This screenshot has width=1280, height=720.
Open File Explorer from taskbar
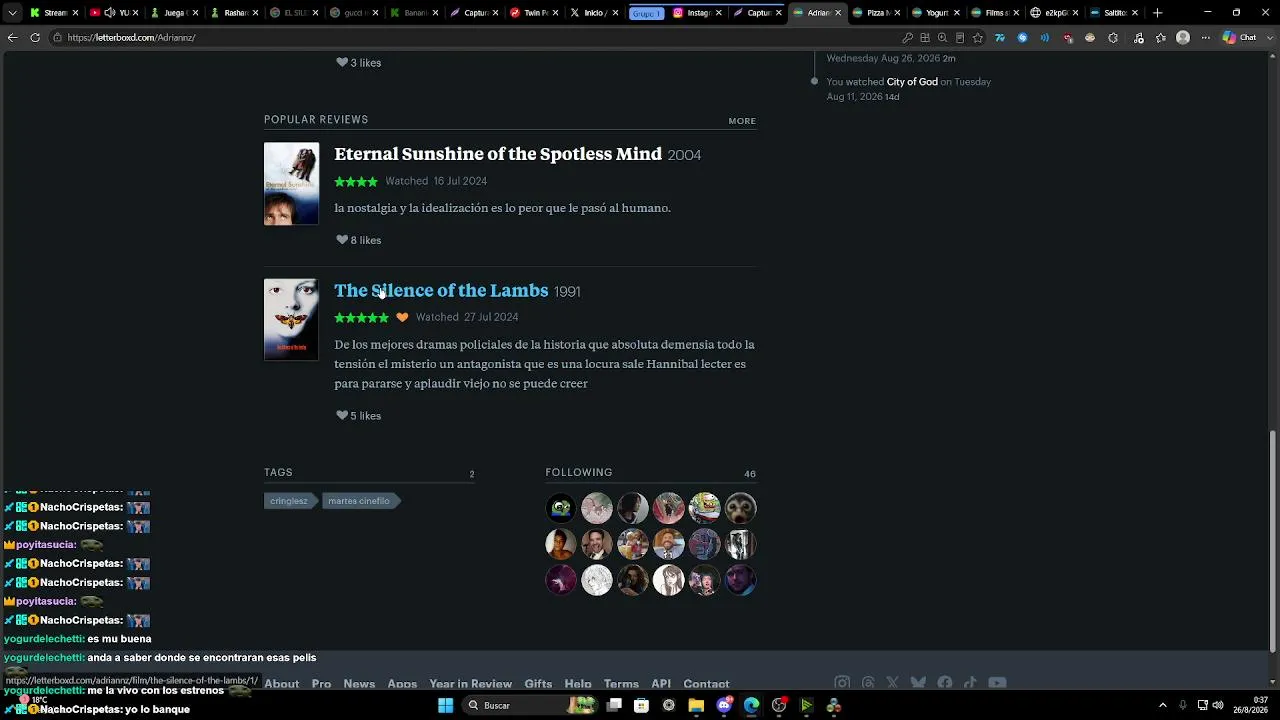(x=696, y=705)
